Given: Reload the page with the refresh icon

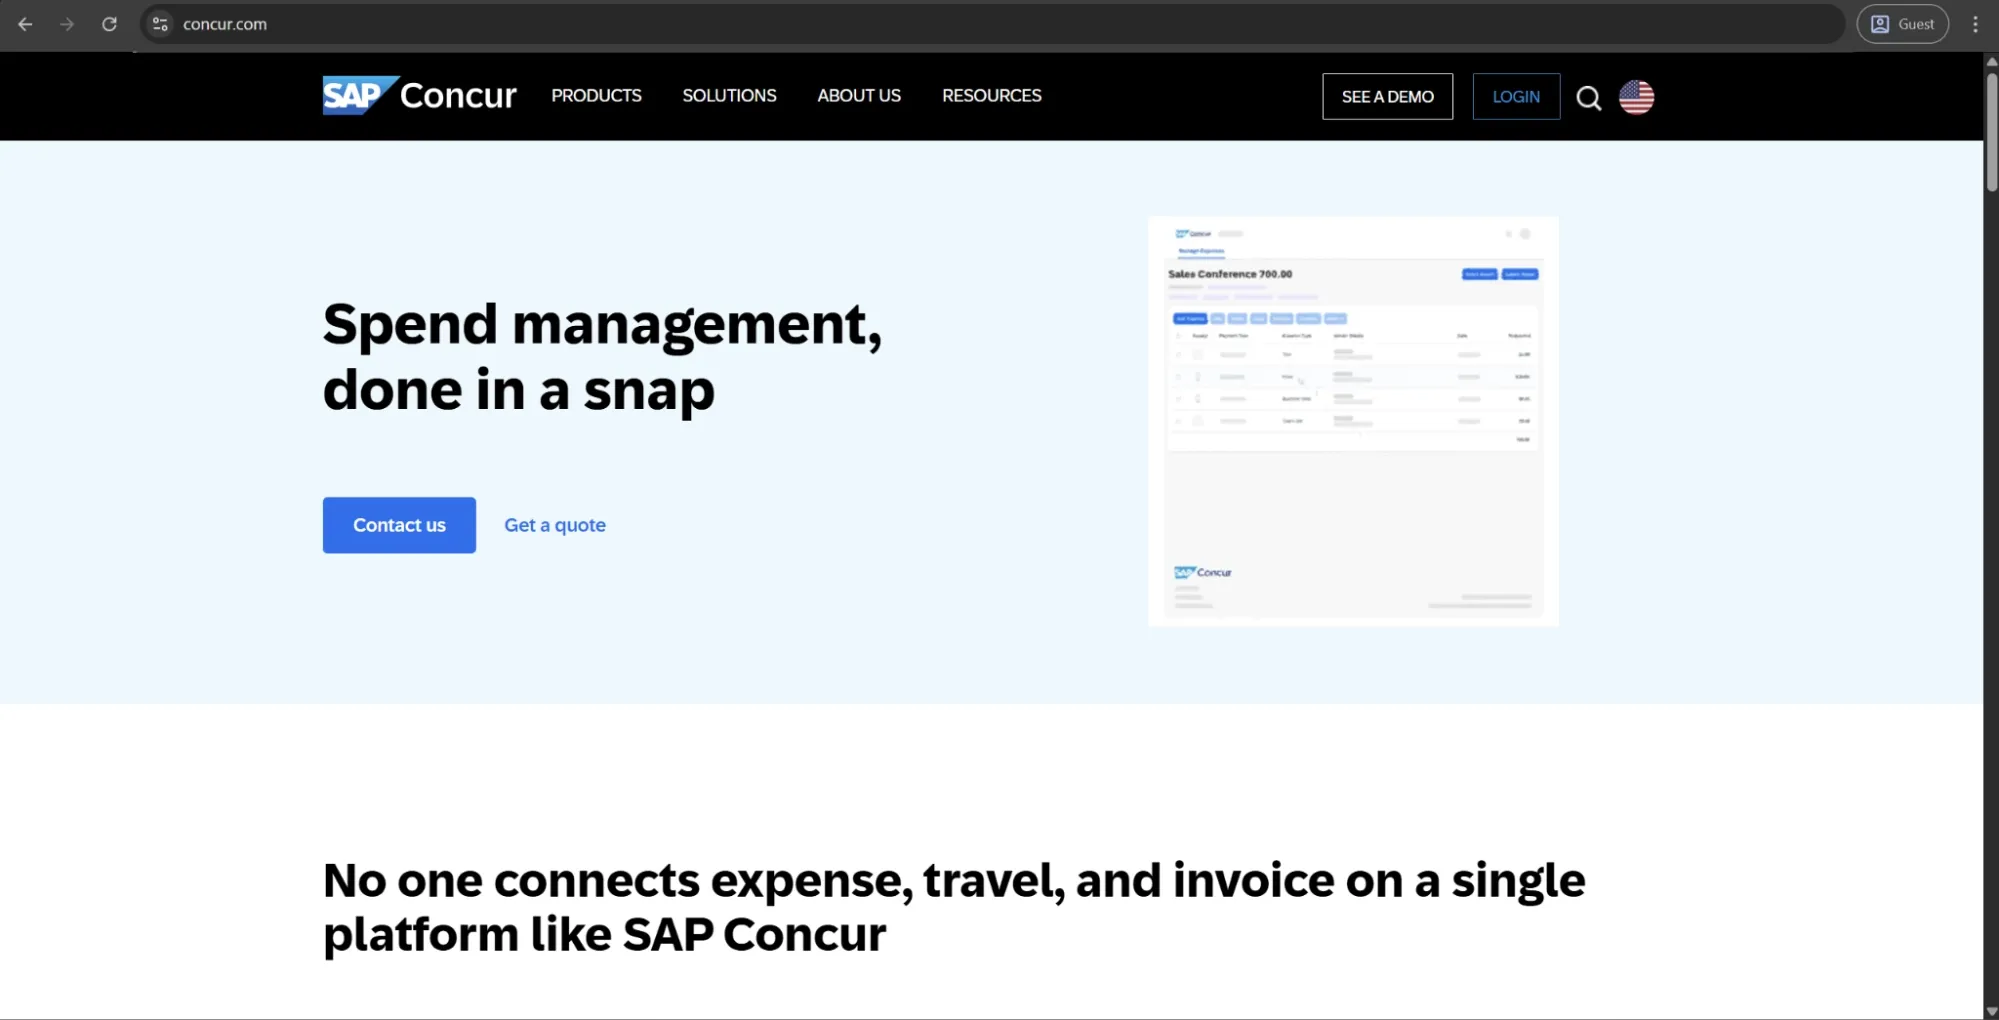Looking at the screenshot, I should (110, 24).
